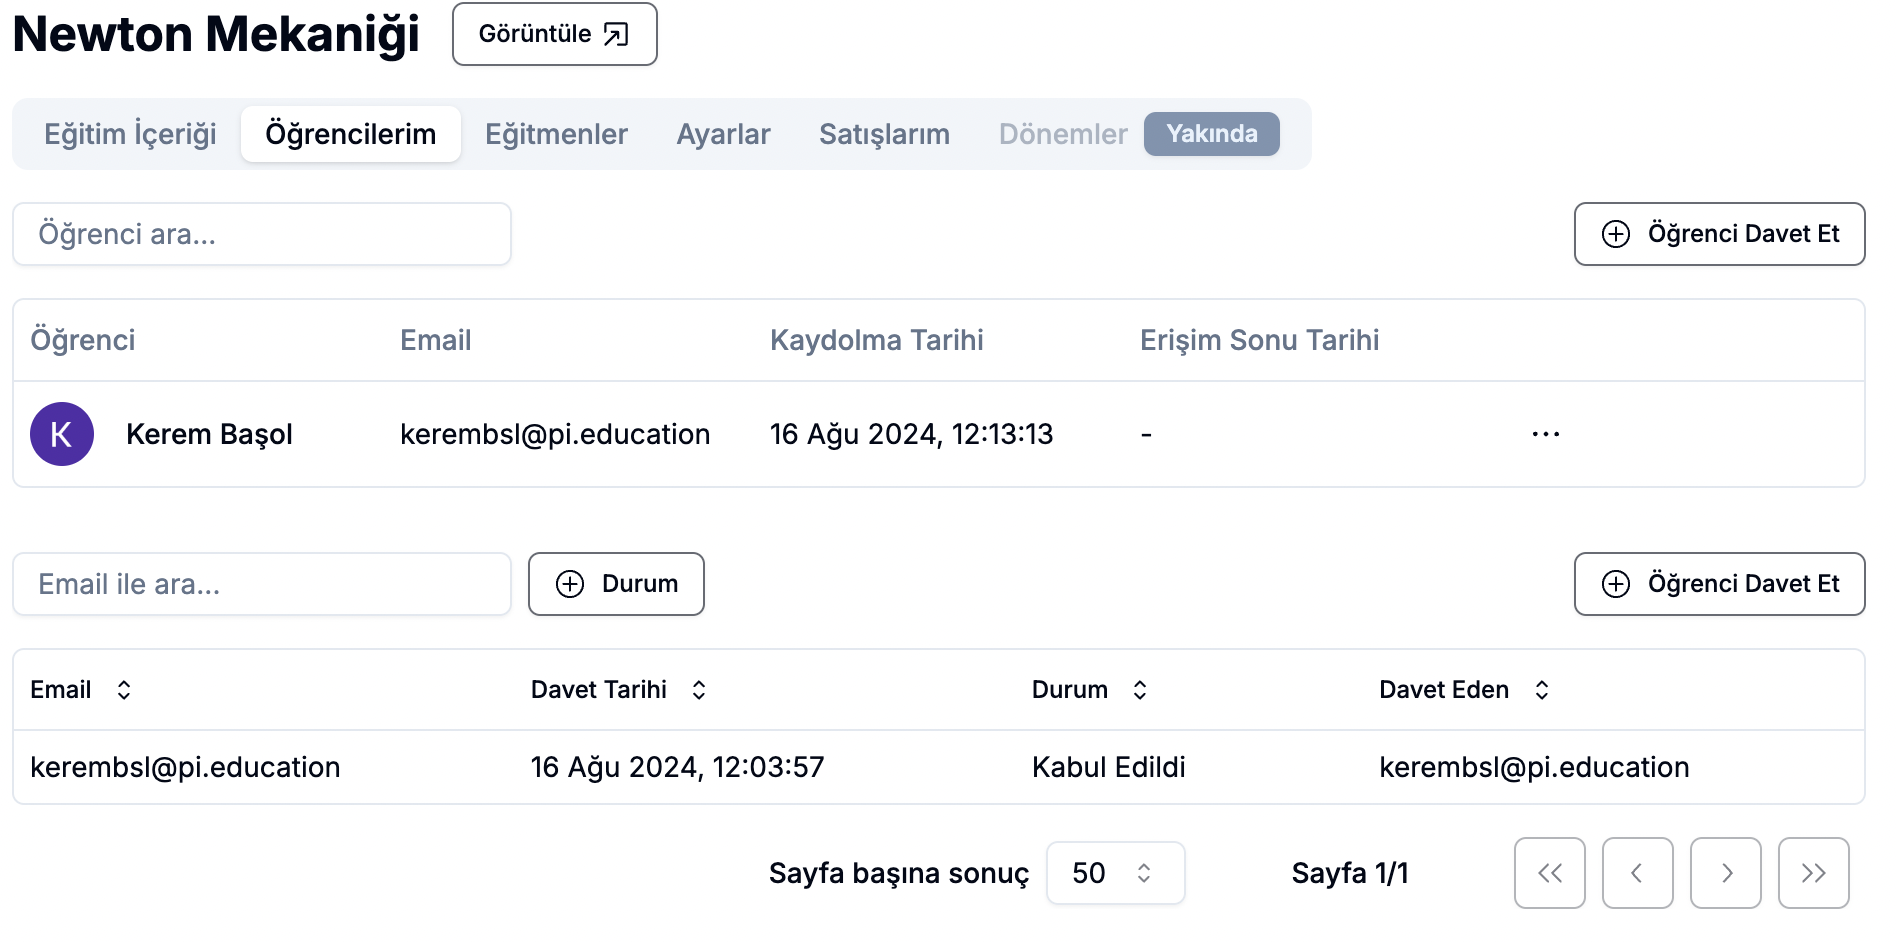Go to the first page of results
1896x942 pixels.
[x=1549, y=873]
